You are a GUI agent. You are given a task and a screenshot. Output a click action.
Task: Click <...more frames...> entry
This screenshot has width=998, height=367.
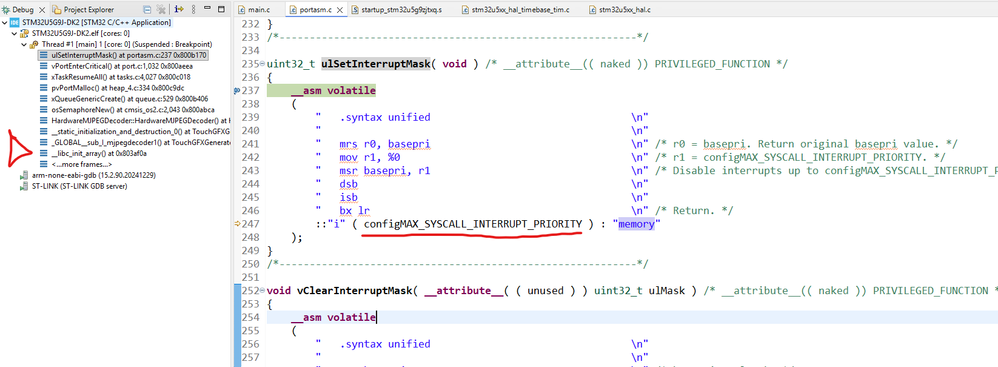(77, 164)
